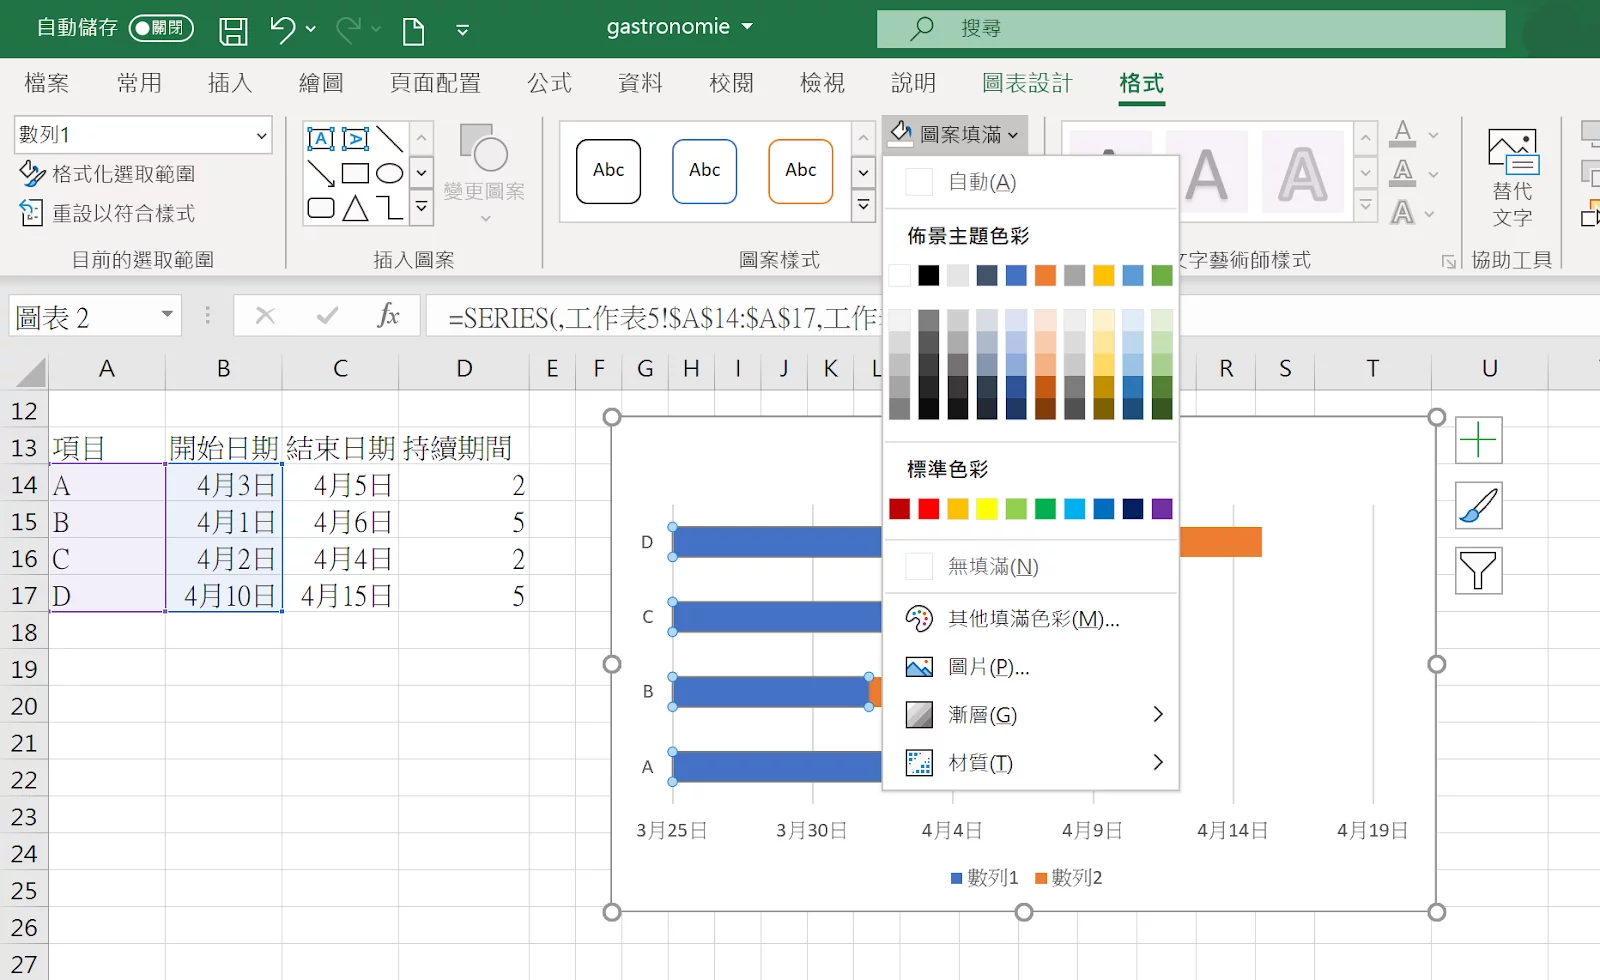Pick standard red color swatch
The width and height of the screenshot is (1600, 980).
pyautogui.click(x=929, y=509)
